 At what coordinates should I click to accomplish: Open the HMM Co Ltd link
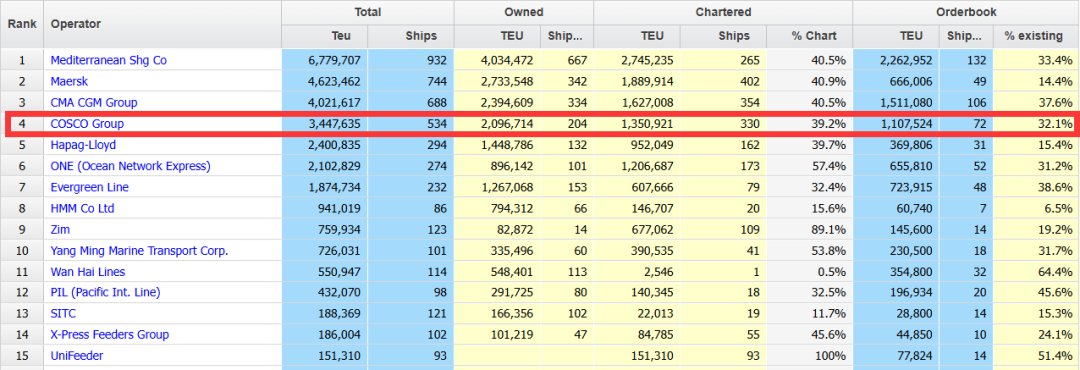pyautogui.click(x=82, y=209)
